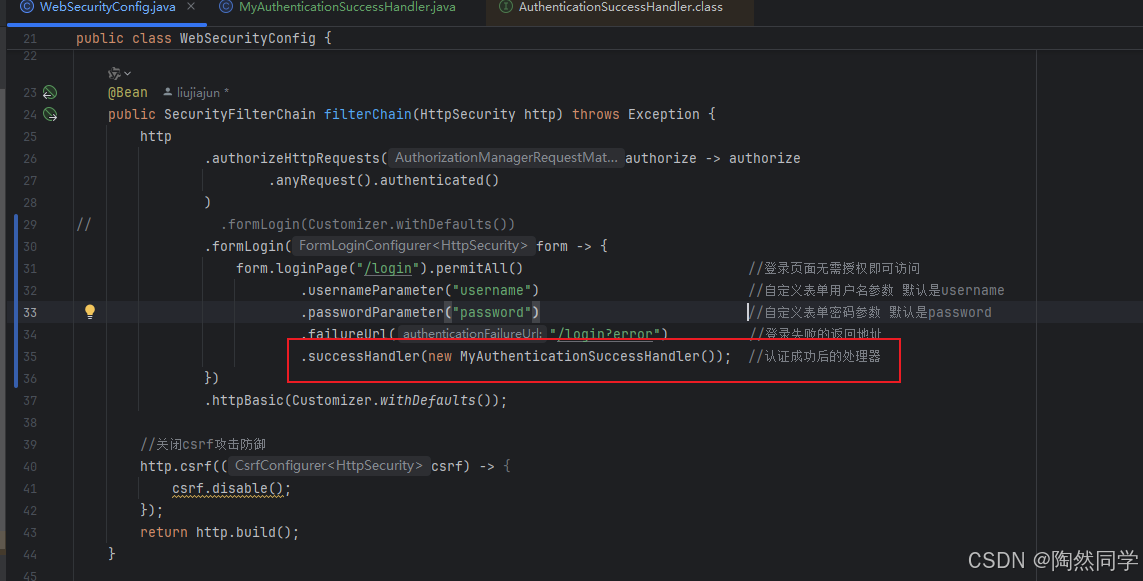
Task: Close the WebSecurityConfig.java tab
Action: point(189,6)
